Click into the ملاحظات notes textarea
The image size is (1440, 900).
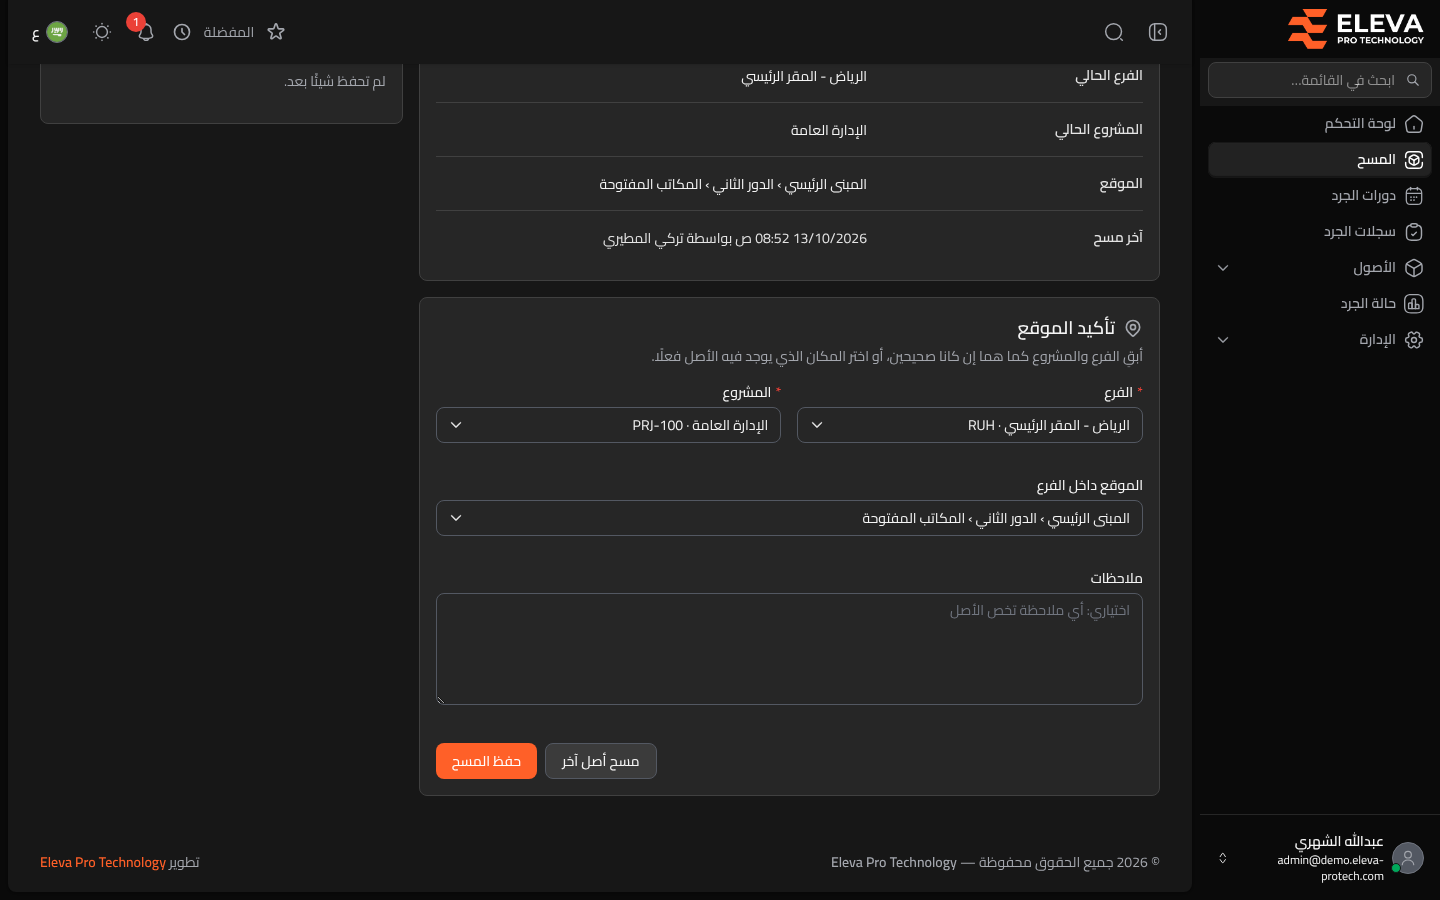coord(789,649)
